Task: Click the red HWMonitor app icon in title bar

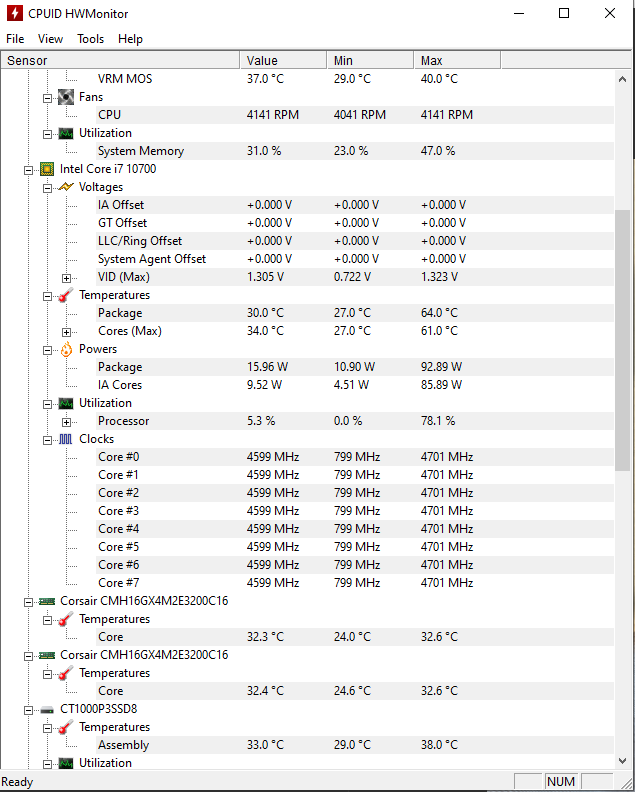Action: 14,14
